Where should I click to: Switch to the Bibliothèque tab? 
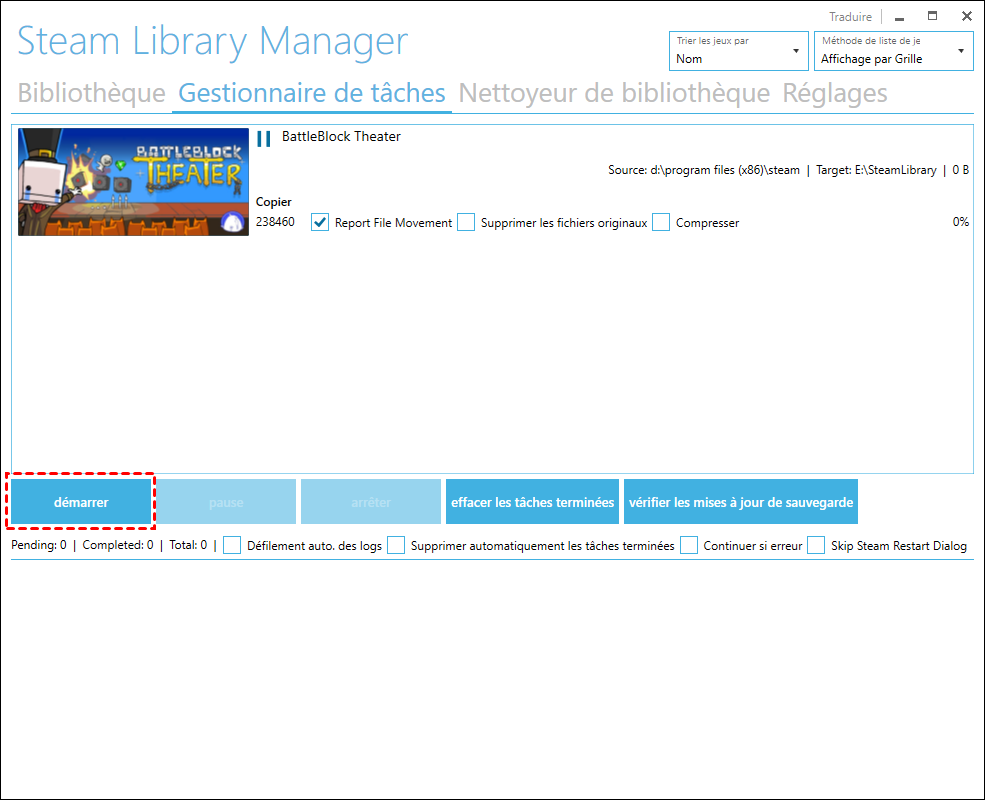click(91, 93)
